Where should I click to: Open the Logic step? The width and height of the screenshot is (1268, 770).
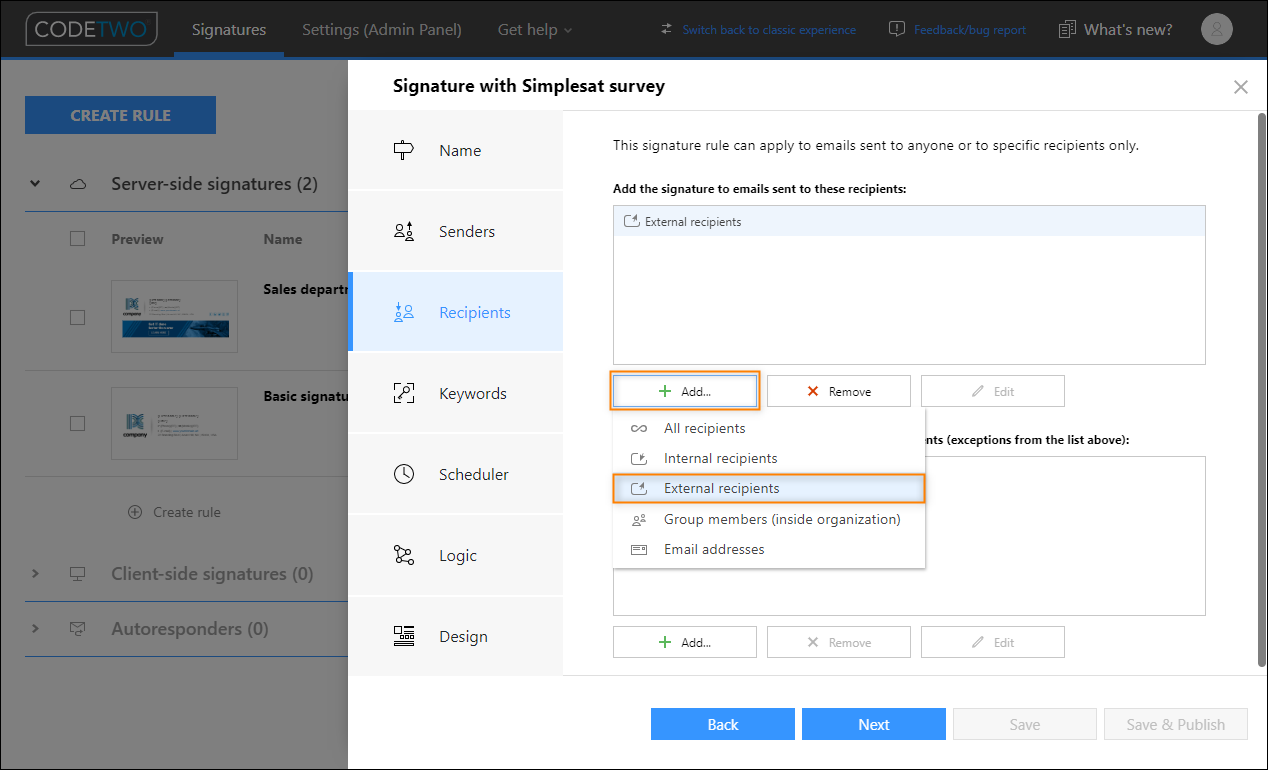[456, 556]
